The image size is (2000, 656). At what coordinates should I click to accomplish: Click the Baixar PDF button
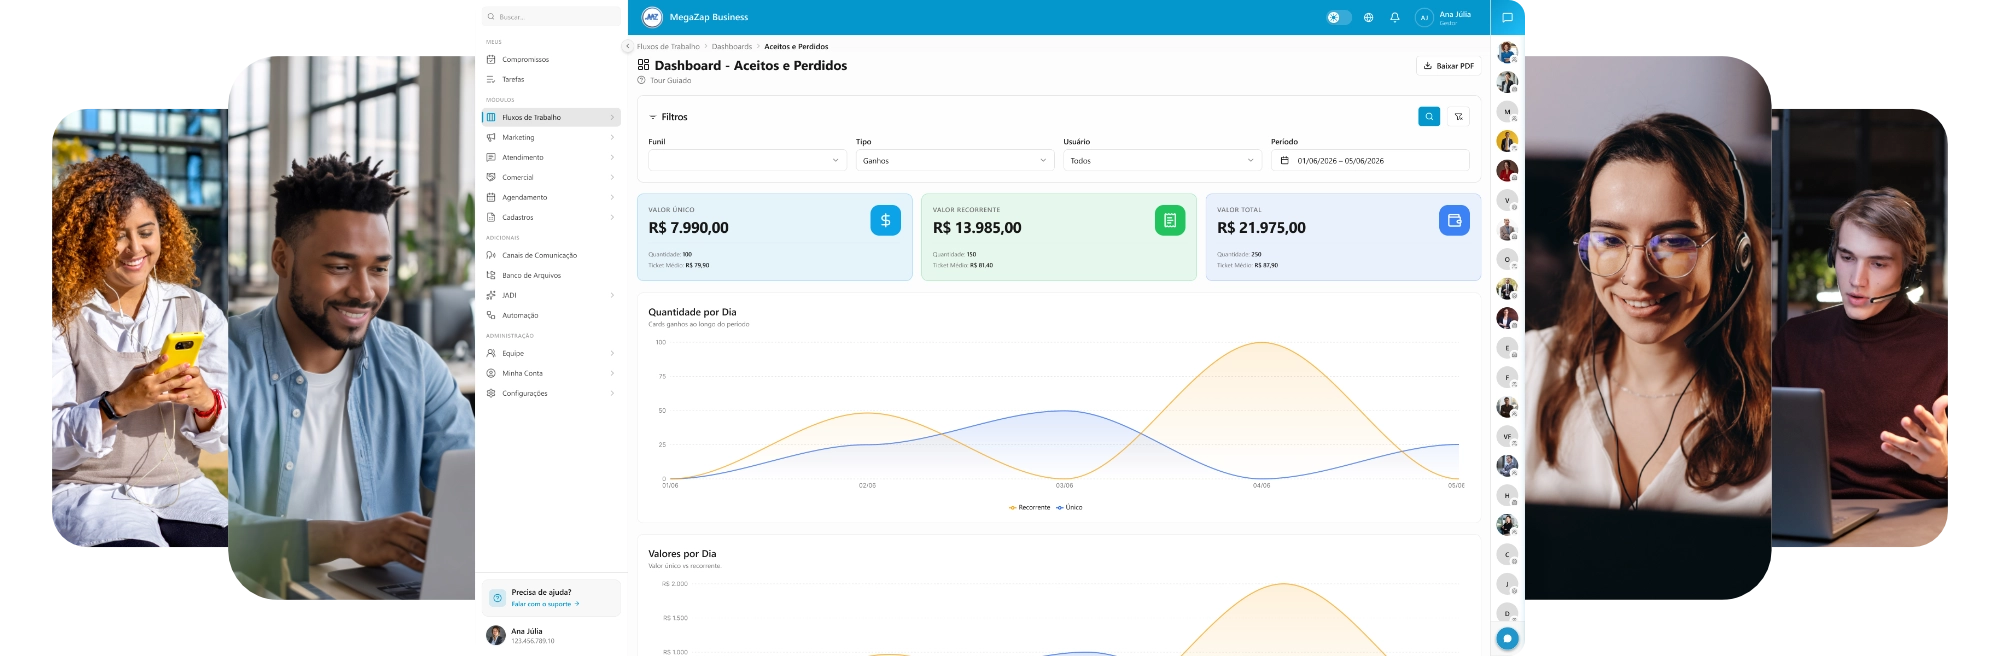tap(1448, 66)
